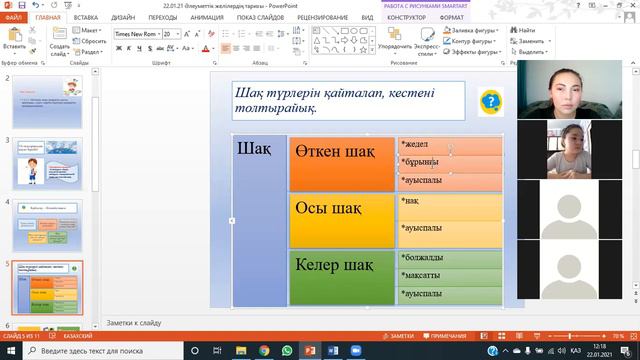Open Экспресс-стили quick styles
This screenshot has height=360, width=640.
(426, 41)
